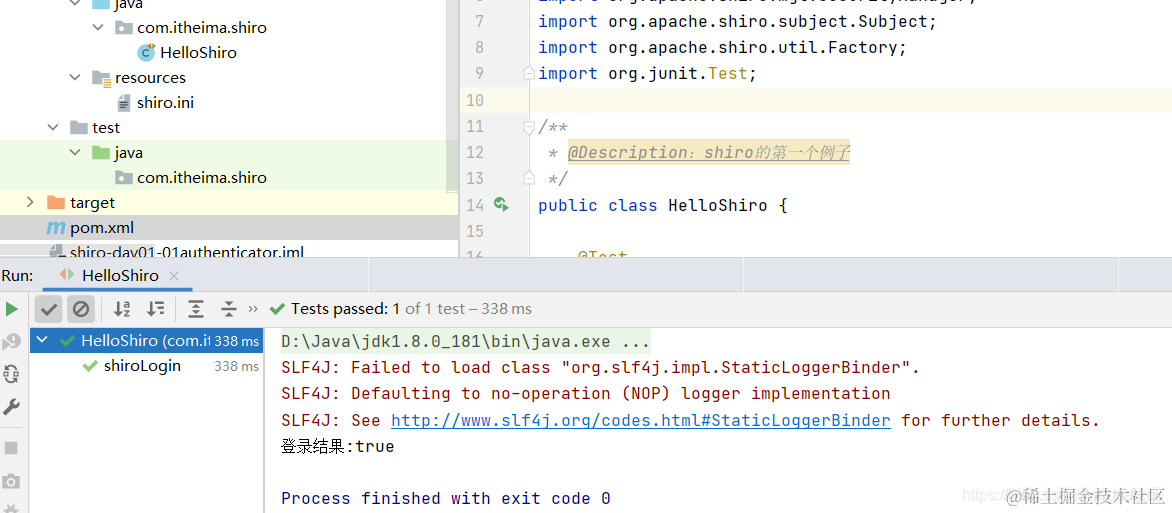Select HelloShiro class in project tree

click(x=198, y=52)
